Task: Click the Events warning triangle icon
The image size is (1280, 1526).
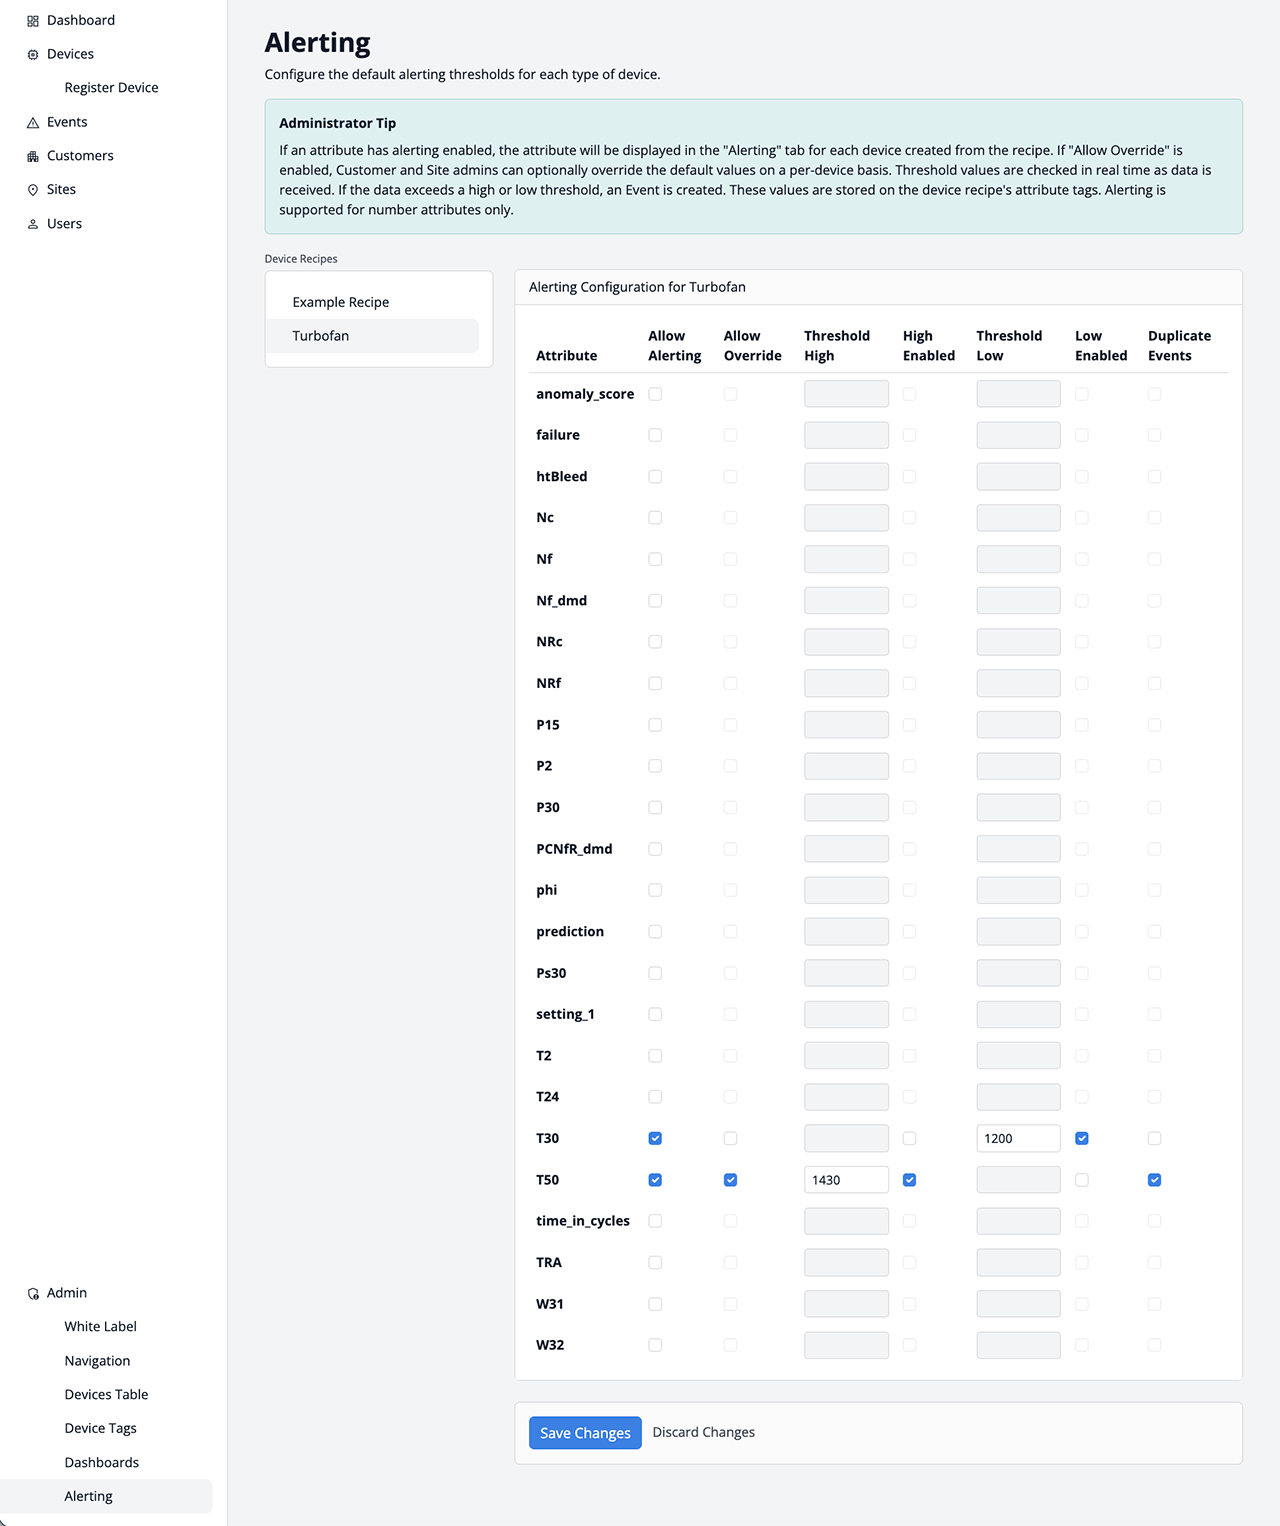Action: point(33,123)
